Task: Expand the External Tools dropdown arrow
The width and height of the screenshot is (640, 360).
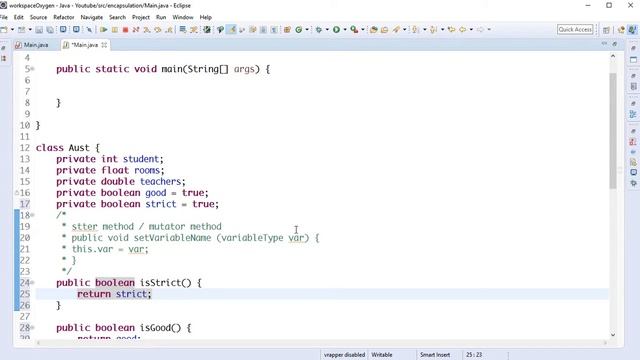Action: click(362, 29)
